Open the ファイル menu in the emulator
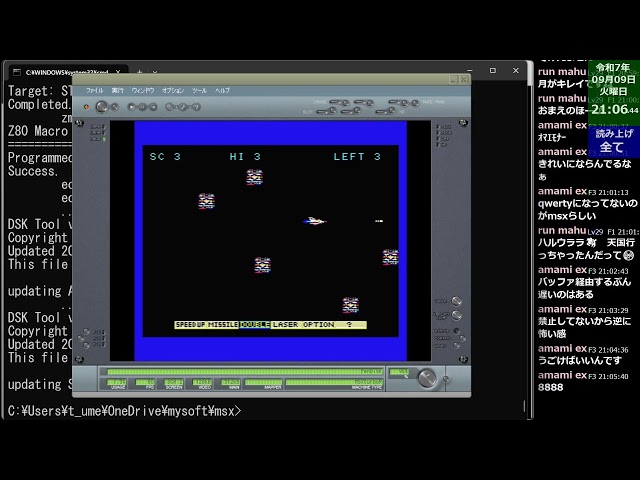This screenshot has height=480, width=640. (94, 90)
